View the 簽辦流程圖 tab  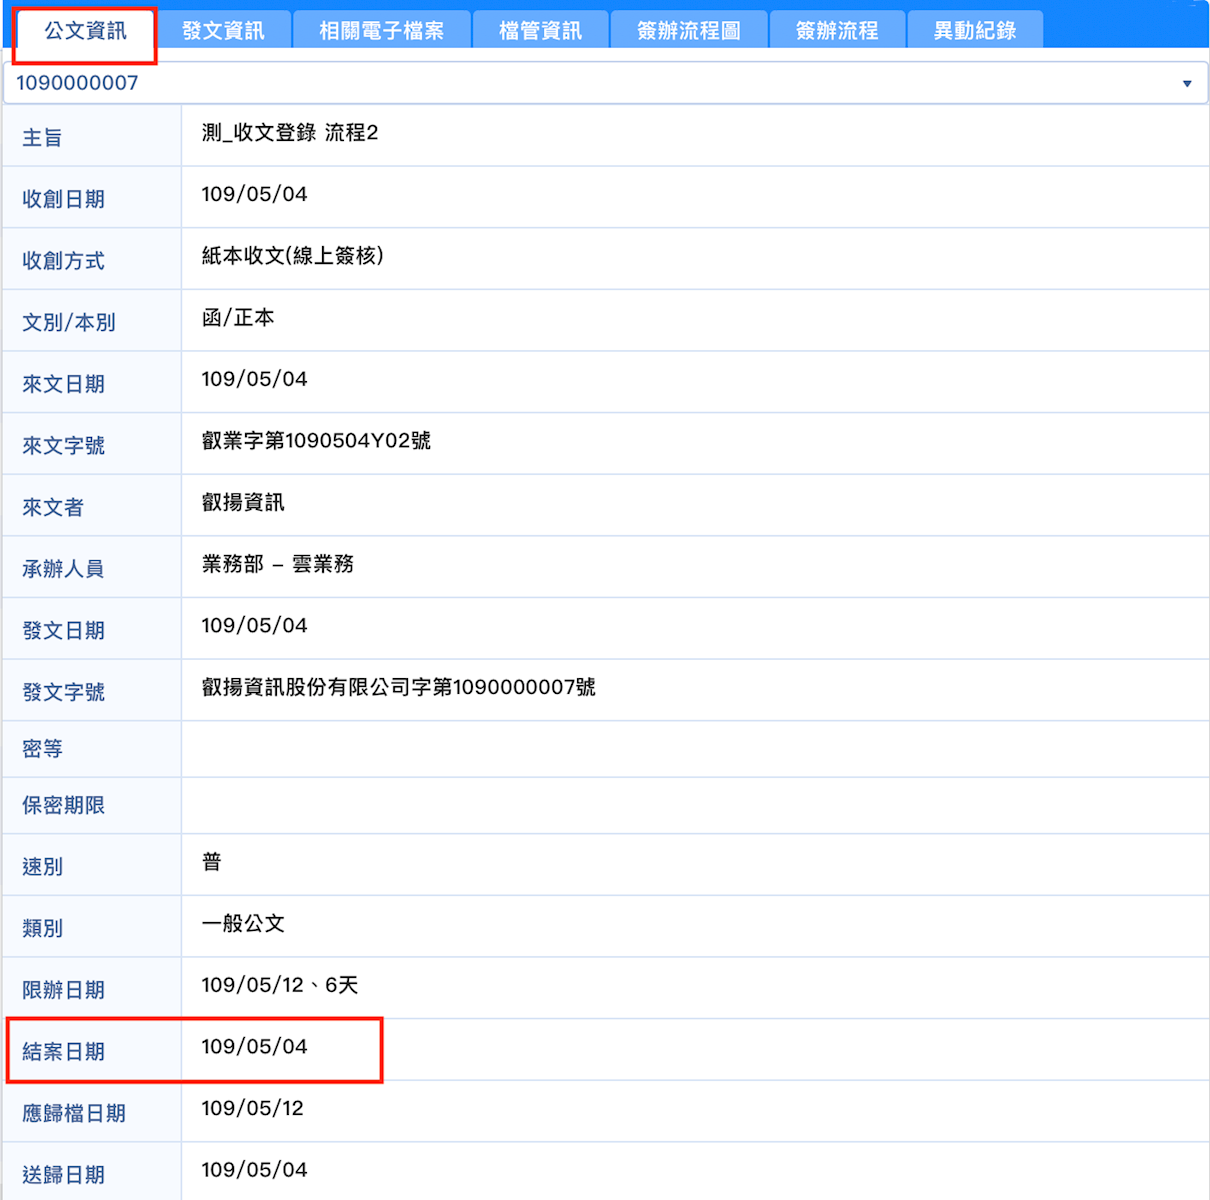pyautogui.click(x=688, y=31)
